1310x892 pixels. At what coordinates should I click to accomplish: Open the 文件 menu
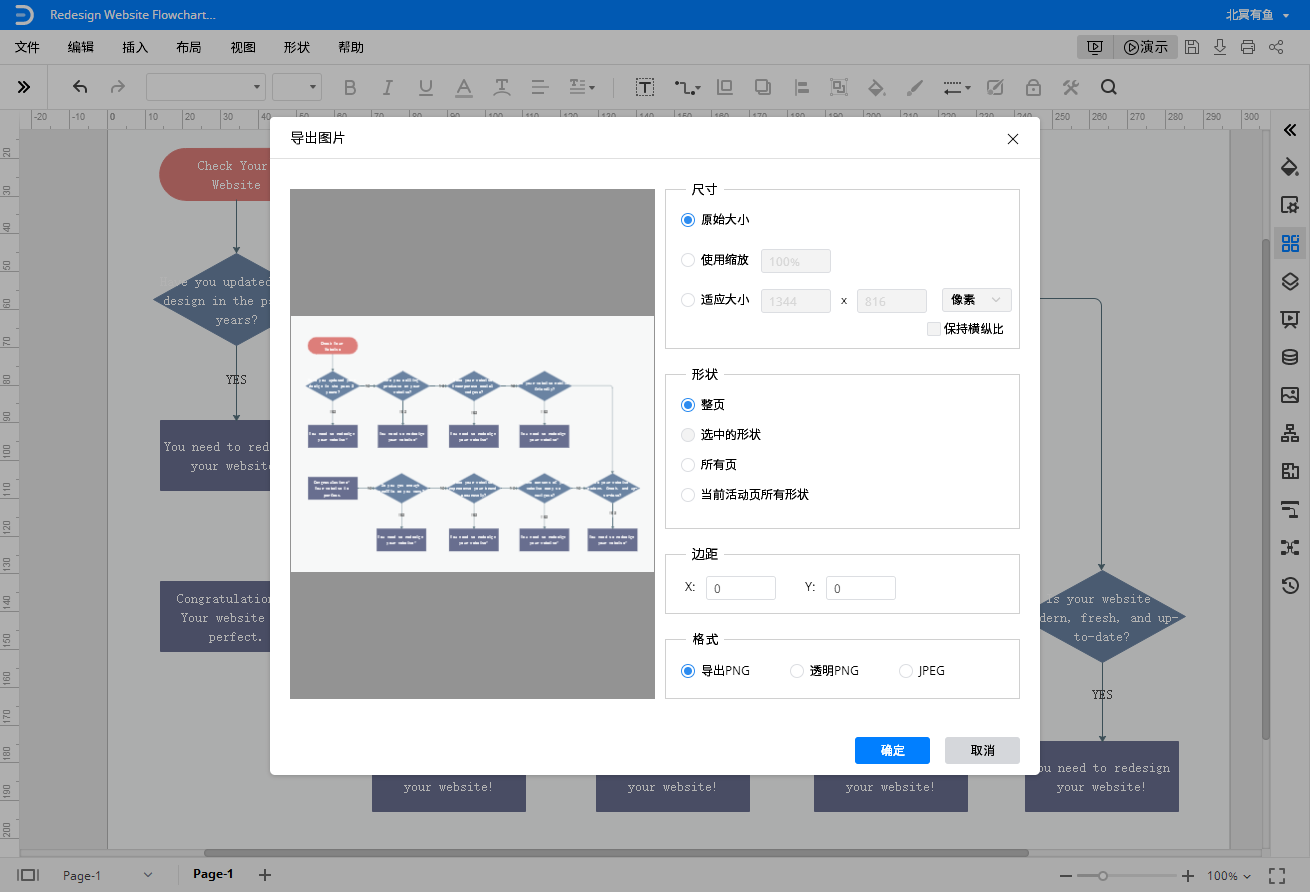[x=27, y=47]
